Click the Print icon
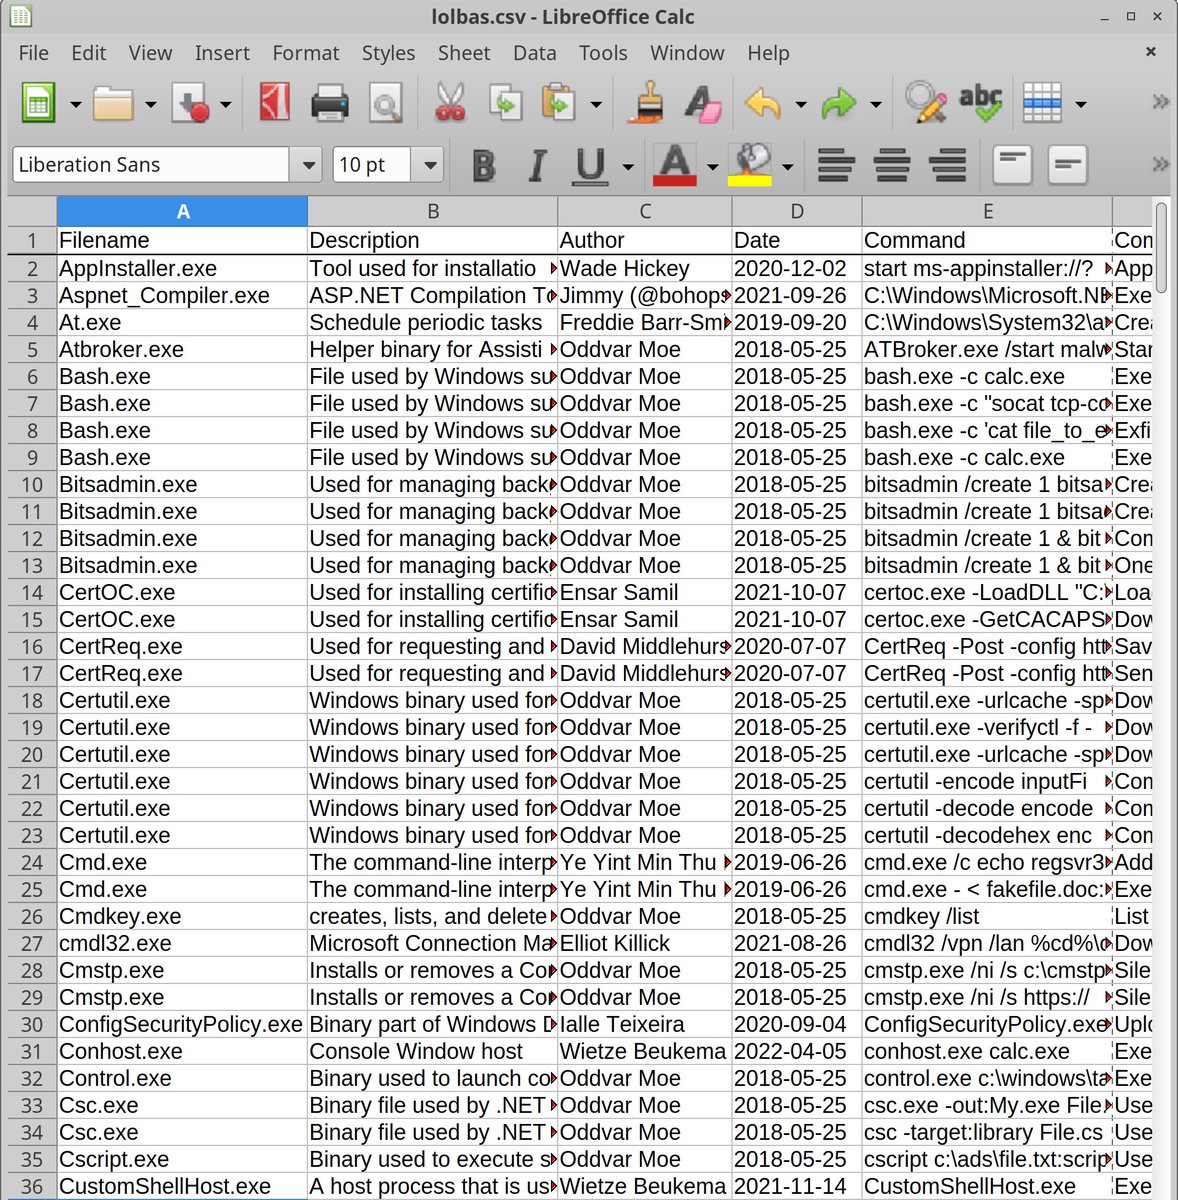Image resolution: width=1178 pixels, height=1200 pixels. click(330, 103)
